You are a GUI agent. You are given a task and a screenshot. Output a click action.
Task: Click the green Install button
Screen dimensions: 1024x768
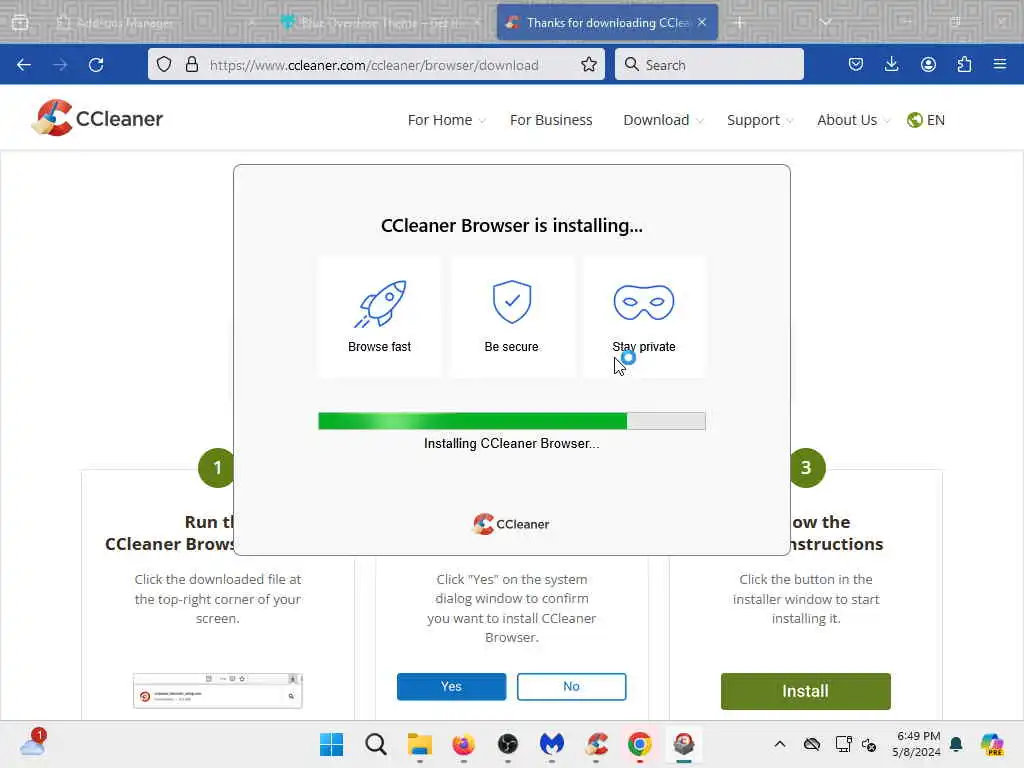[805, 691]
